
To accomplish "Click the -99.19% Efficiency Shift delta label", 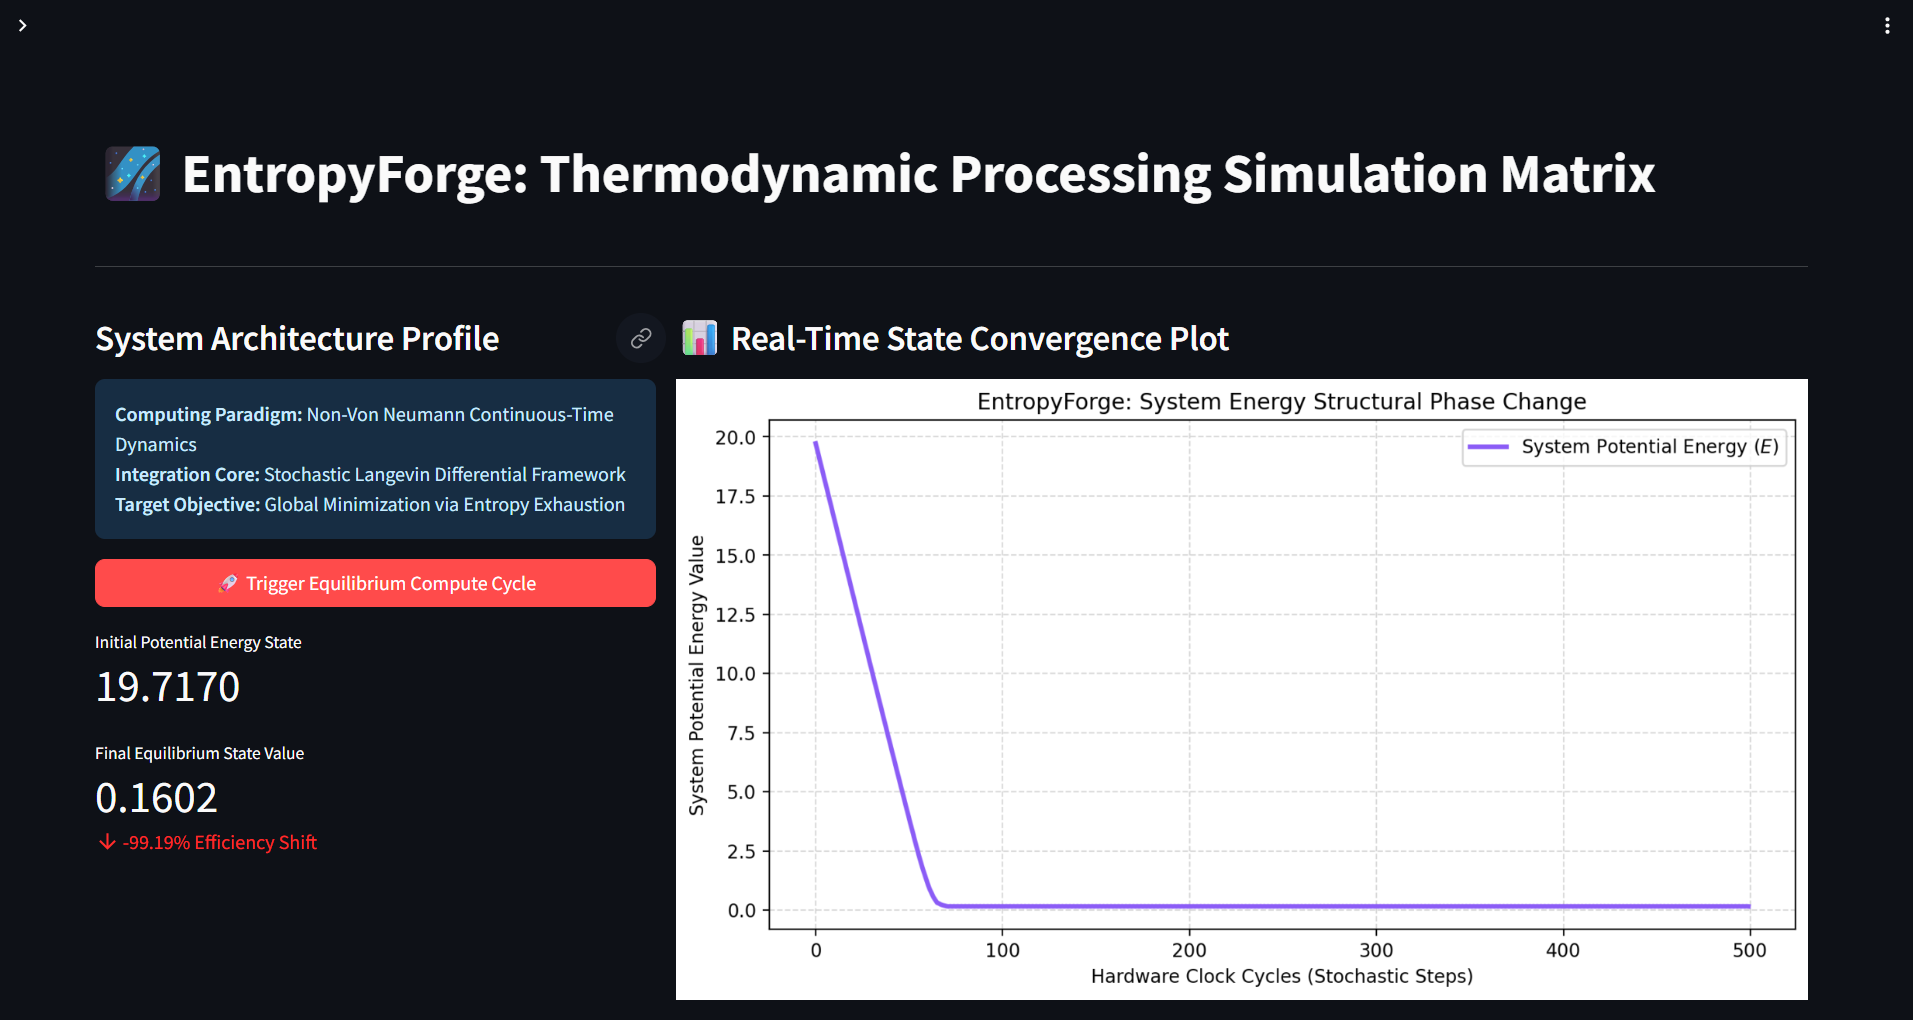I will pyautogui.click(x=220, y=843).
